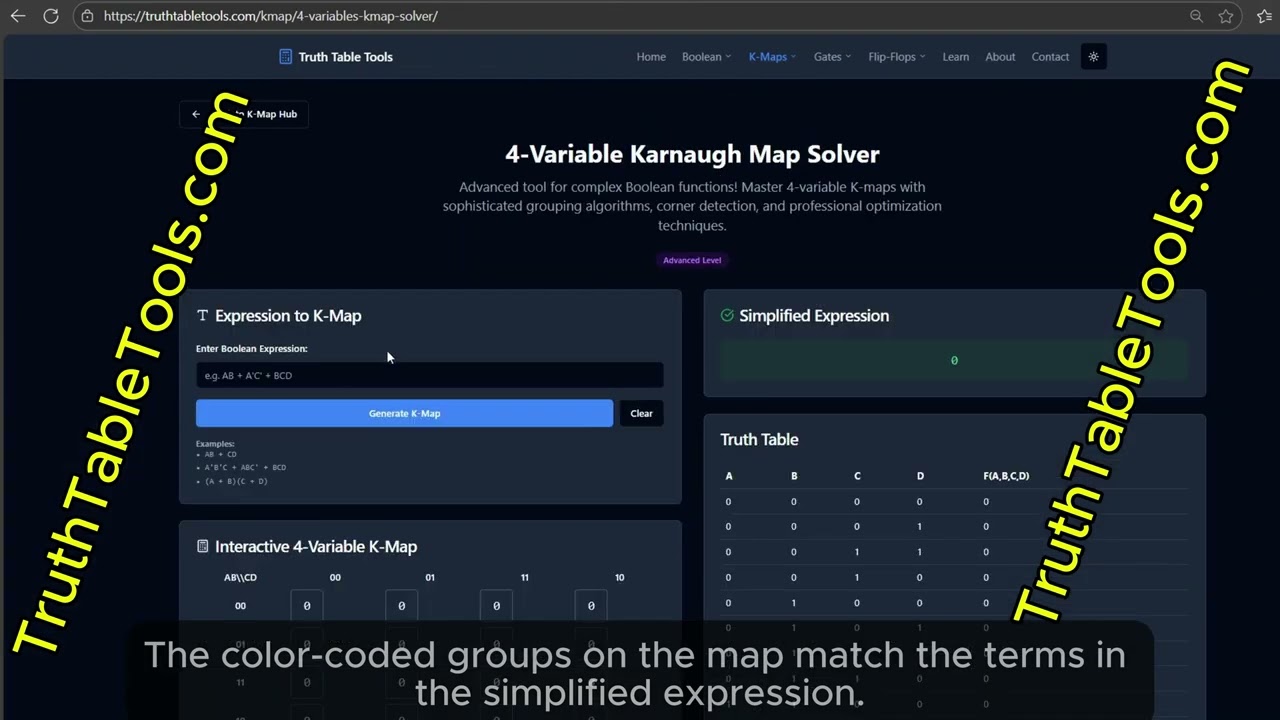
Task: Toggle light/dark theme sun button
Action: click(1093, 57)
